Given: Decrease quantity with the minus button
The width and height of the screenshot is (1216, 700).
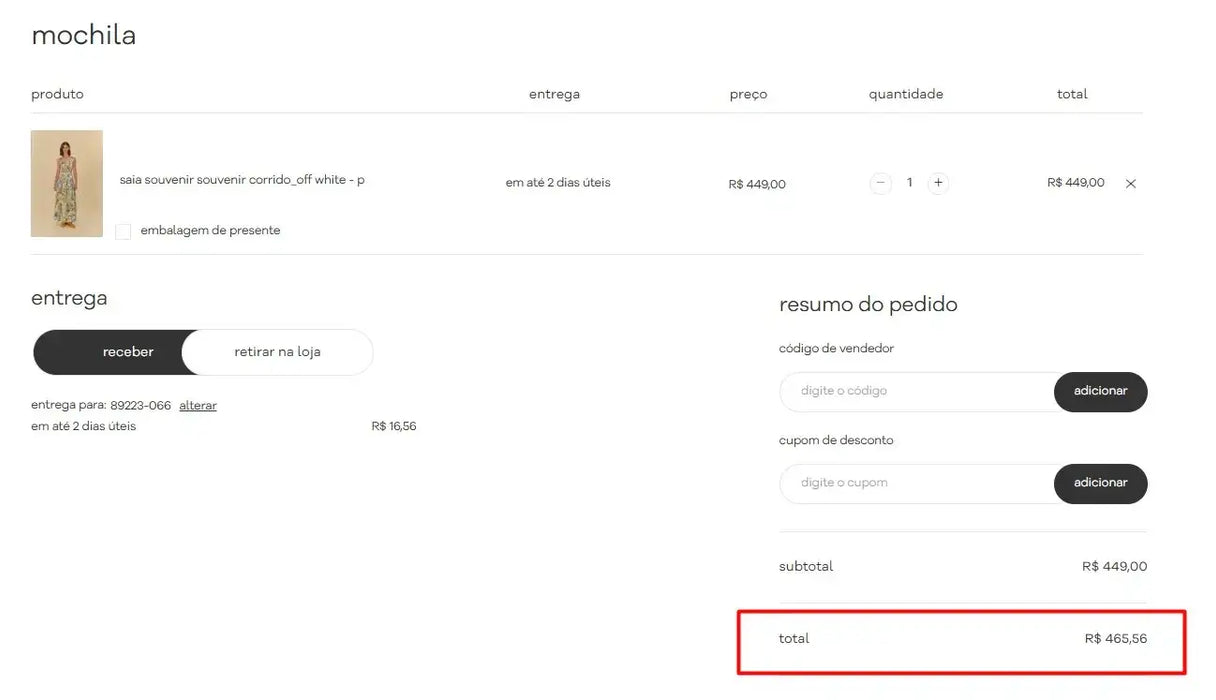Looking at the screenshot, I should pos(880,183).
